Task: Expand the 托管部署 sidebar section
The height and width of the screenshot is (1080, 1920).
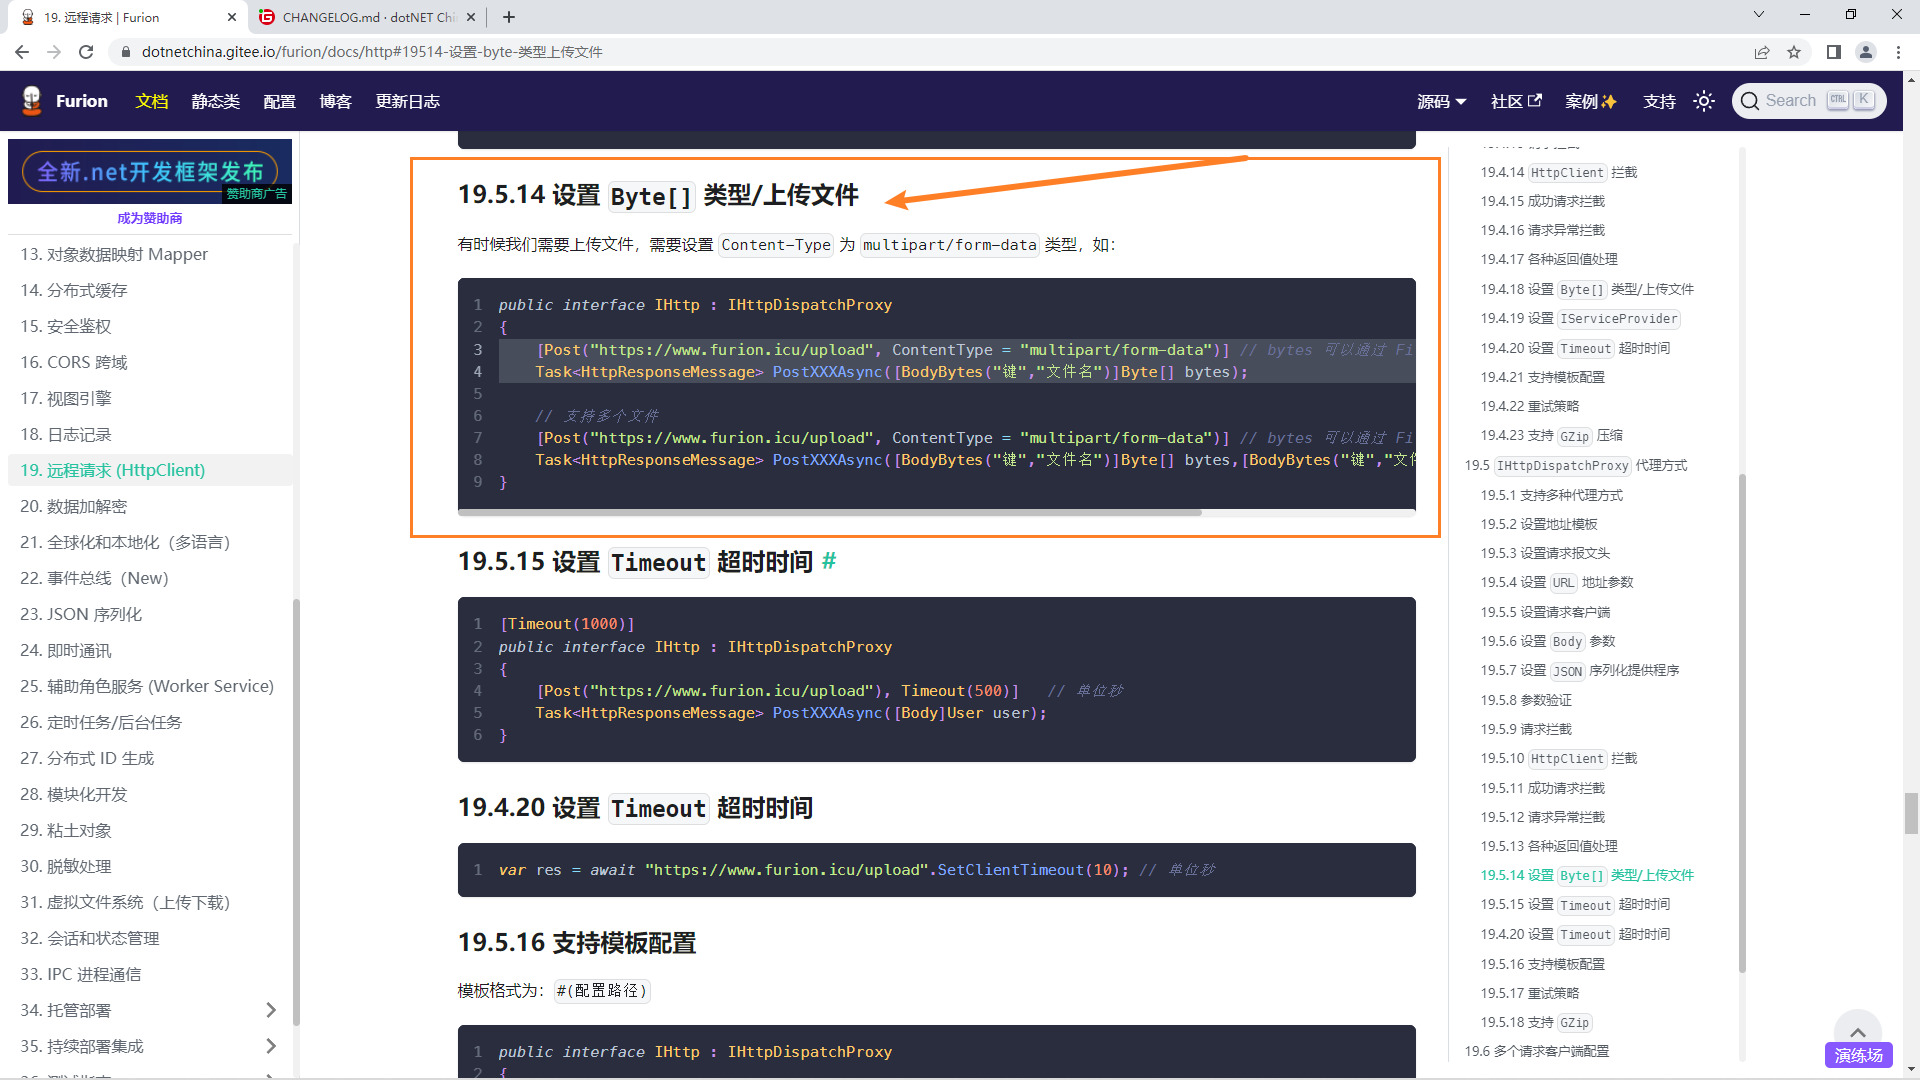Action: (x=270, y=1010)
